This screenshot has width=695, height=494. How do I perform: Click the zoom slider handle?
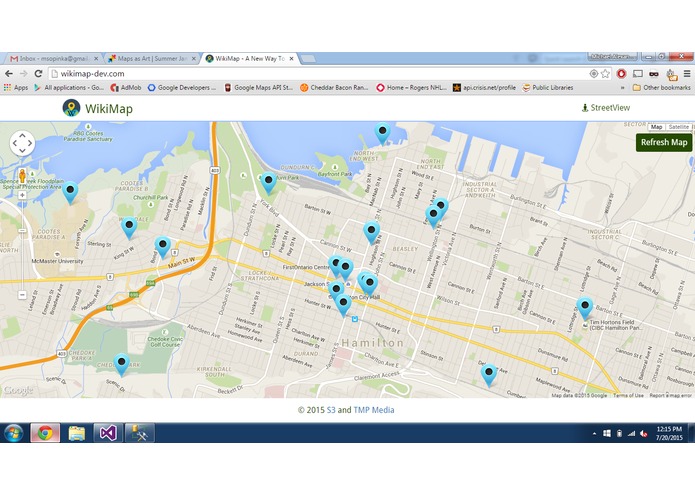tap(22, 230)
